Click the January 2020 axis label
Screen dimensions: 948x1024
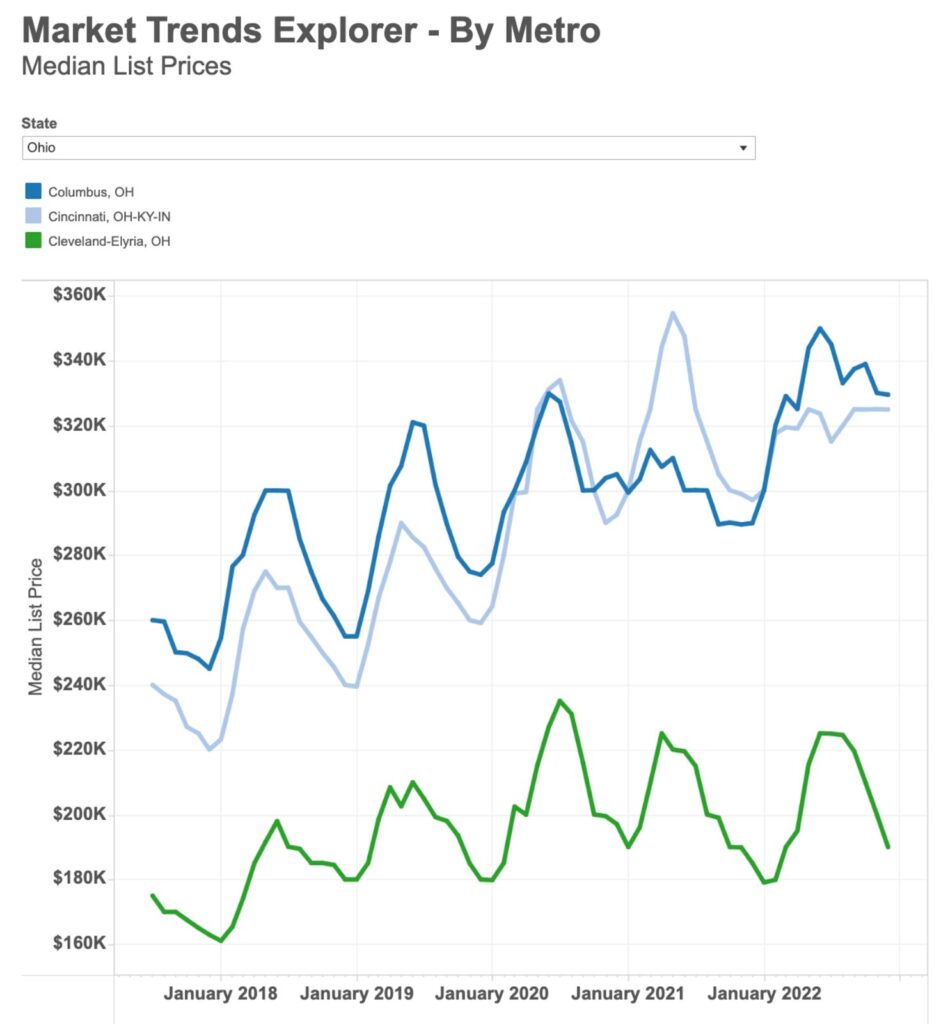pyautogui.click(x=493, y=994)
